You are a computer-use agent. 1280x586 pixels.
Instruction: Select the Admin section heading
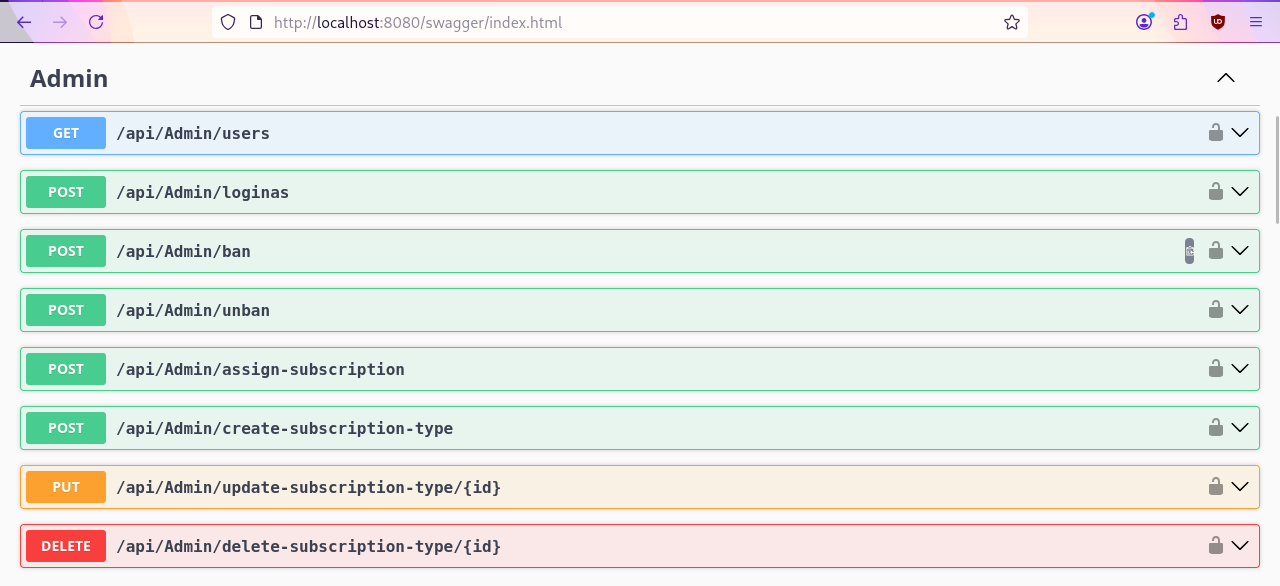point(68,78)
